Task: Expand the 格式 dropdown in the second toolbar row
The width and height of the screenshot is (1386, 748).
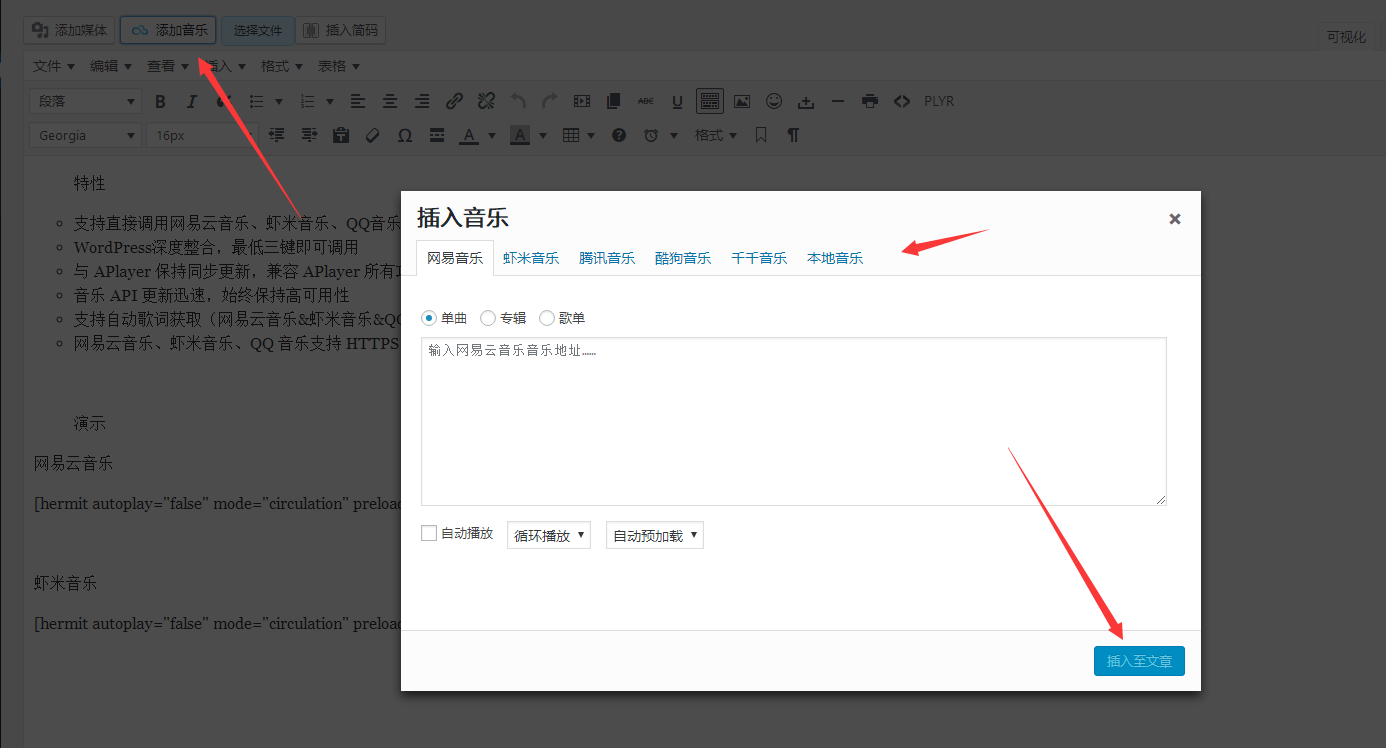Action: click(x=716, y=135)
